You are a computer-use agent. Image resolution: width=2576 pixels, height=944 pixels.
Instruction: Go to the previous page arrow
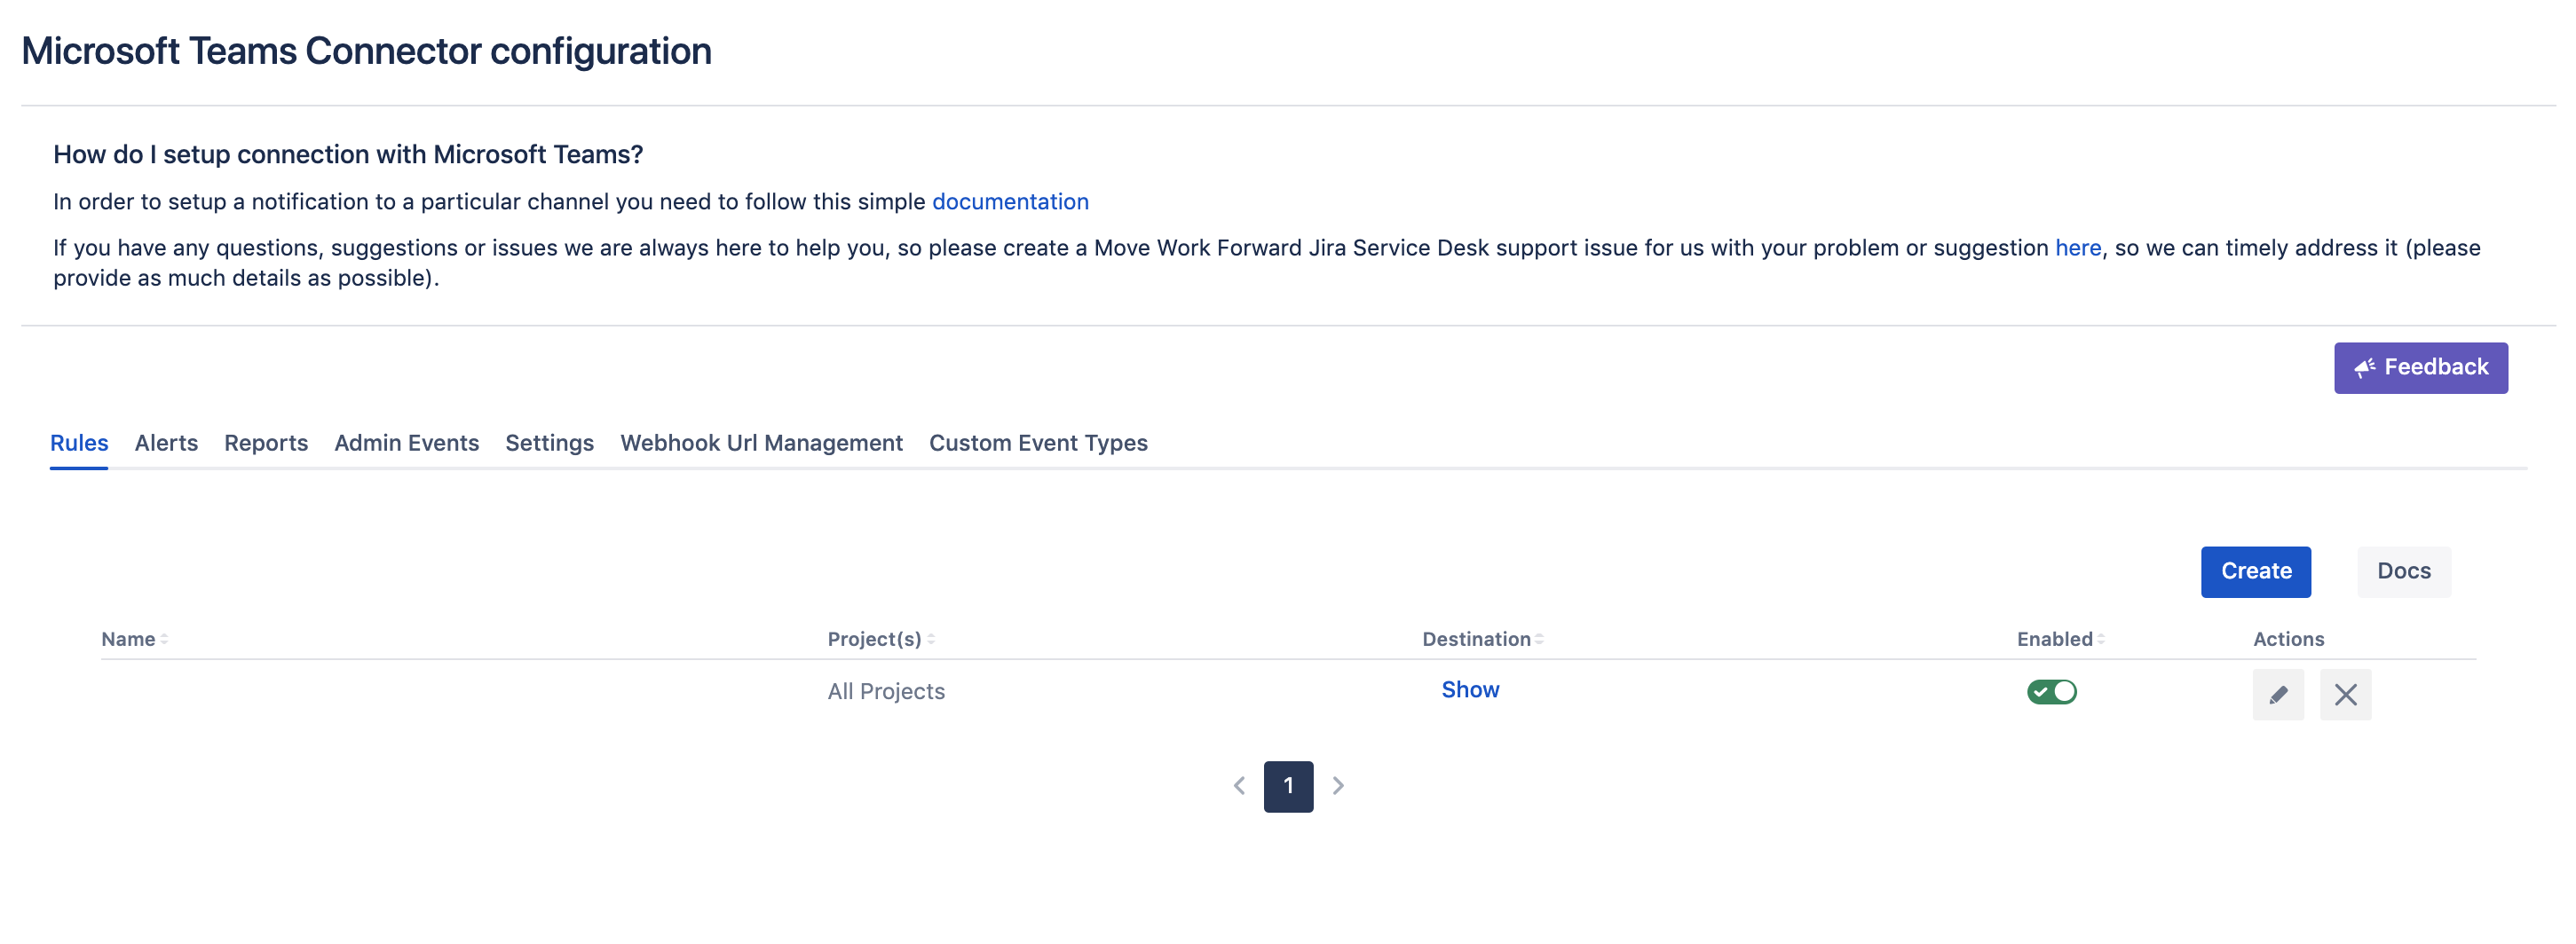(1239, 786)
